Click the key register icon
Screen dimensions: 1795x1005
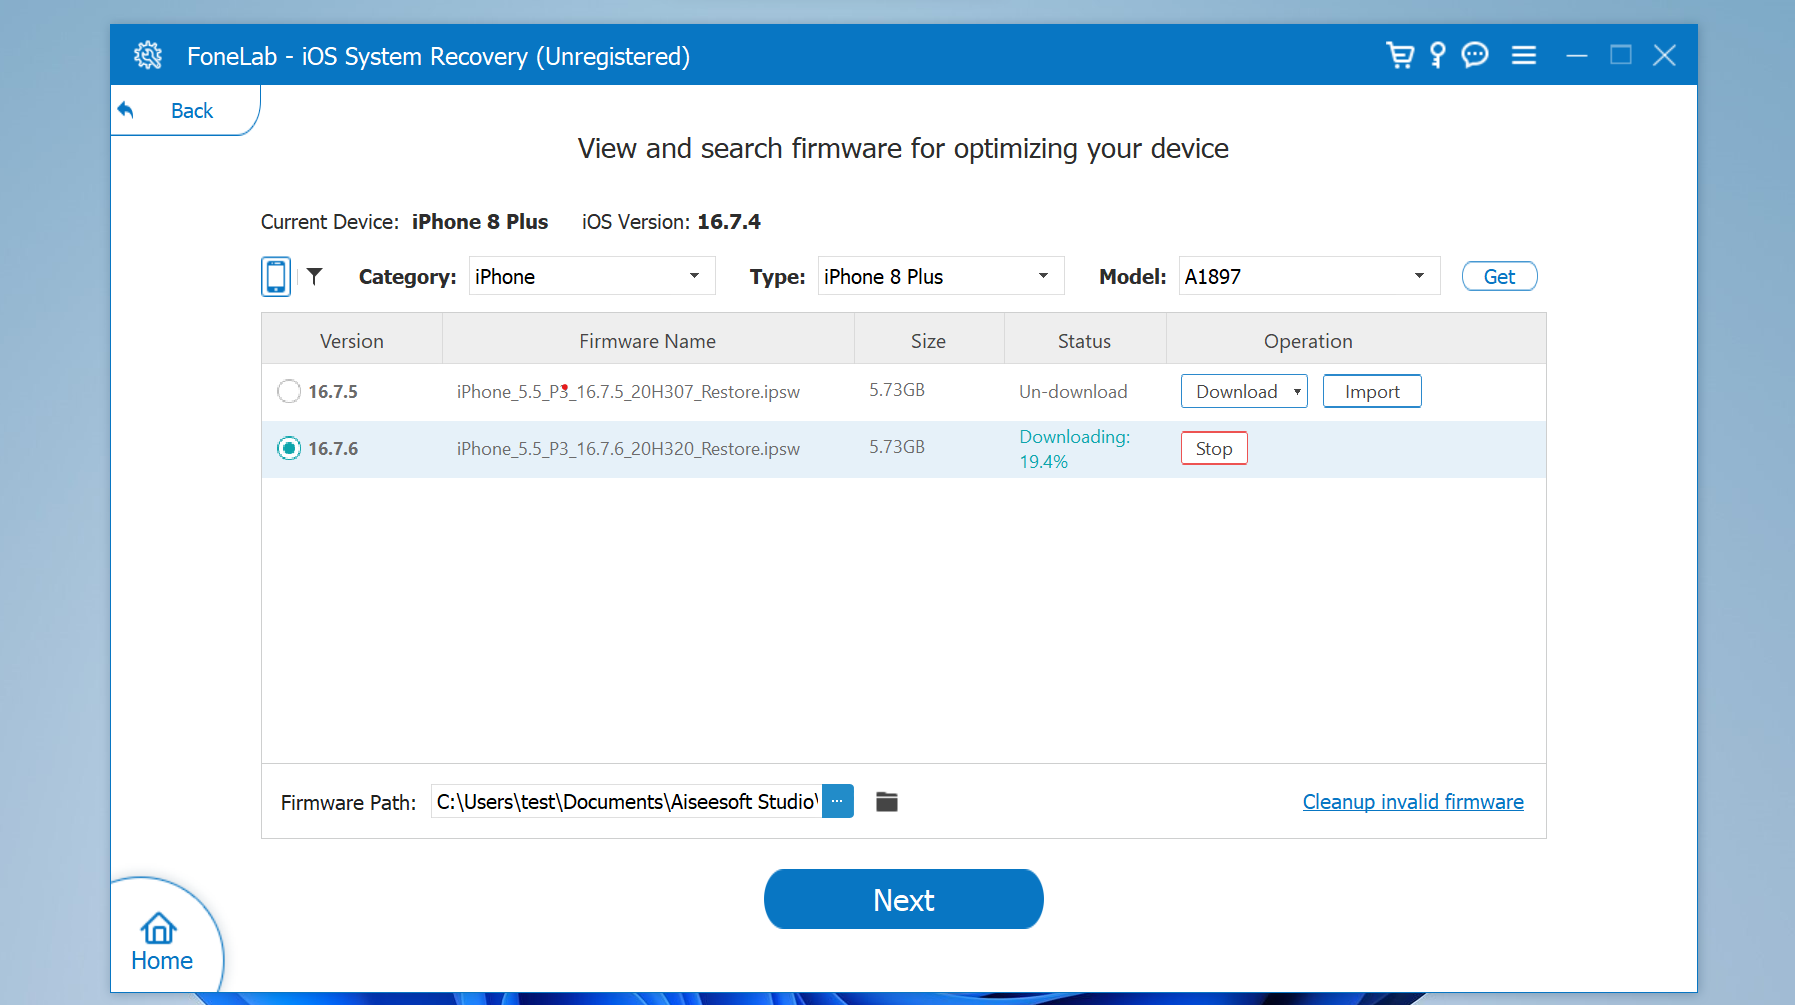(x=1438, y=55)
